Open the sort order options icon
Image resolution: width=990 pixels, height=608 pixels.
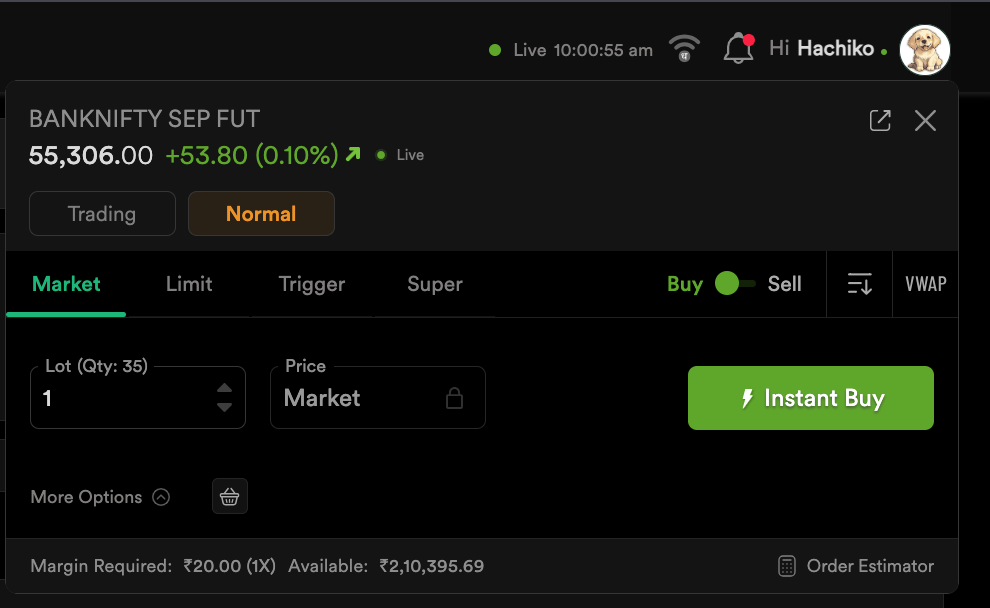coord(859,284)
